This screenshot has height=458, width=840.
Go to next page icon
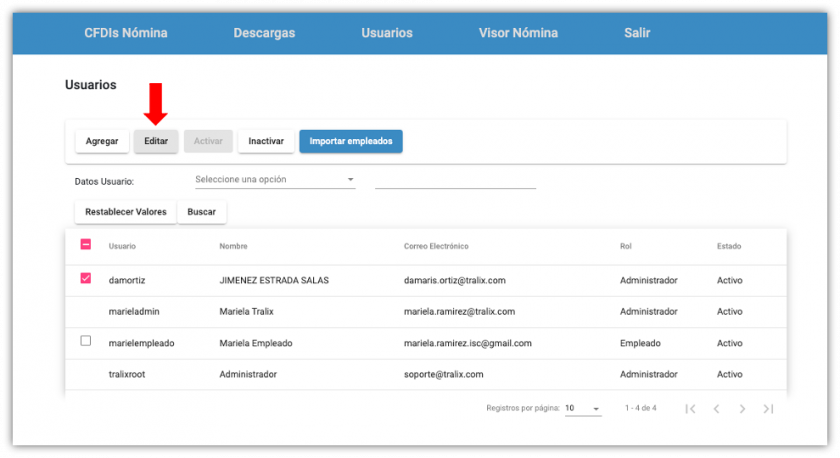(x=742, y=409)
